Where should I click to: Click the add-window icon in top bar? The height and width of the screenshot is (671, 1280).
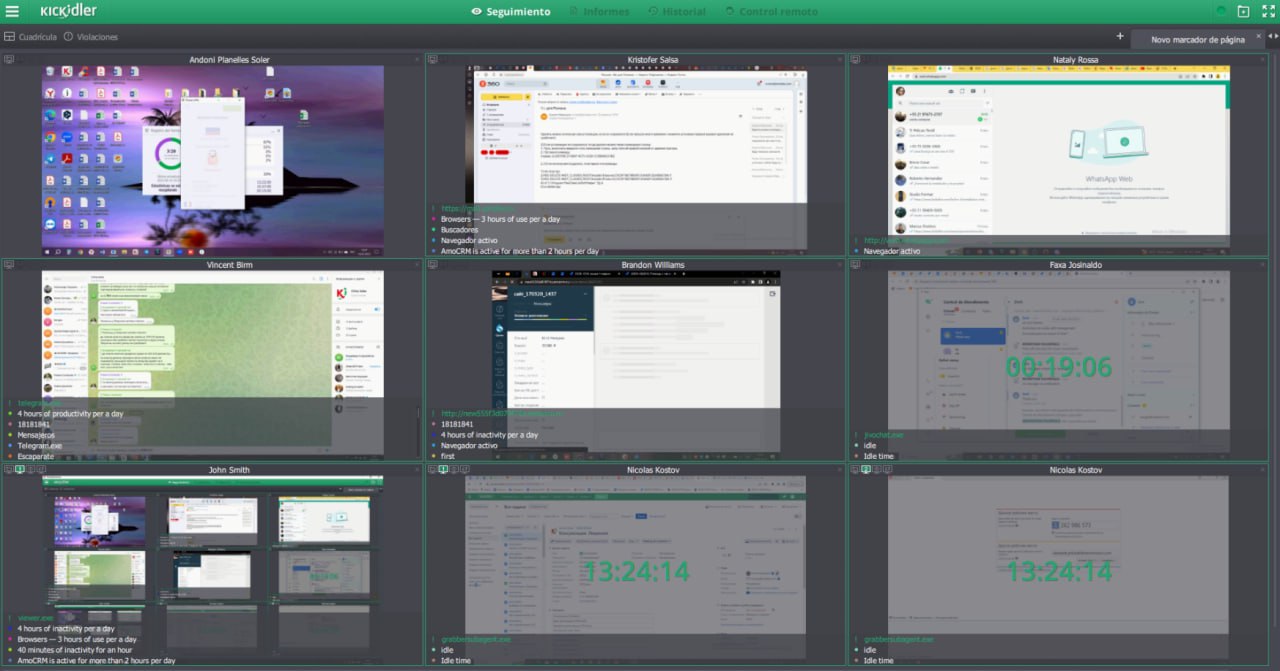coord(1243,12)
